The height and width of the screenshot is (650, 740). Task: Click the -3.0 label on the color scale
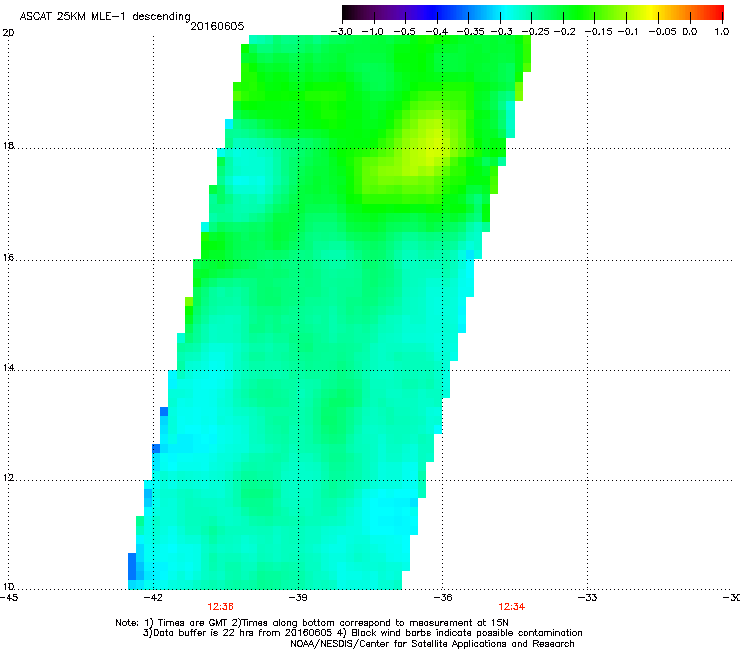click(342, 32)
